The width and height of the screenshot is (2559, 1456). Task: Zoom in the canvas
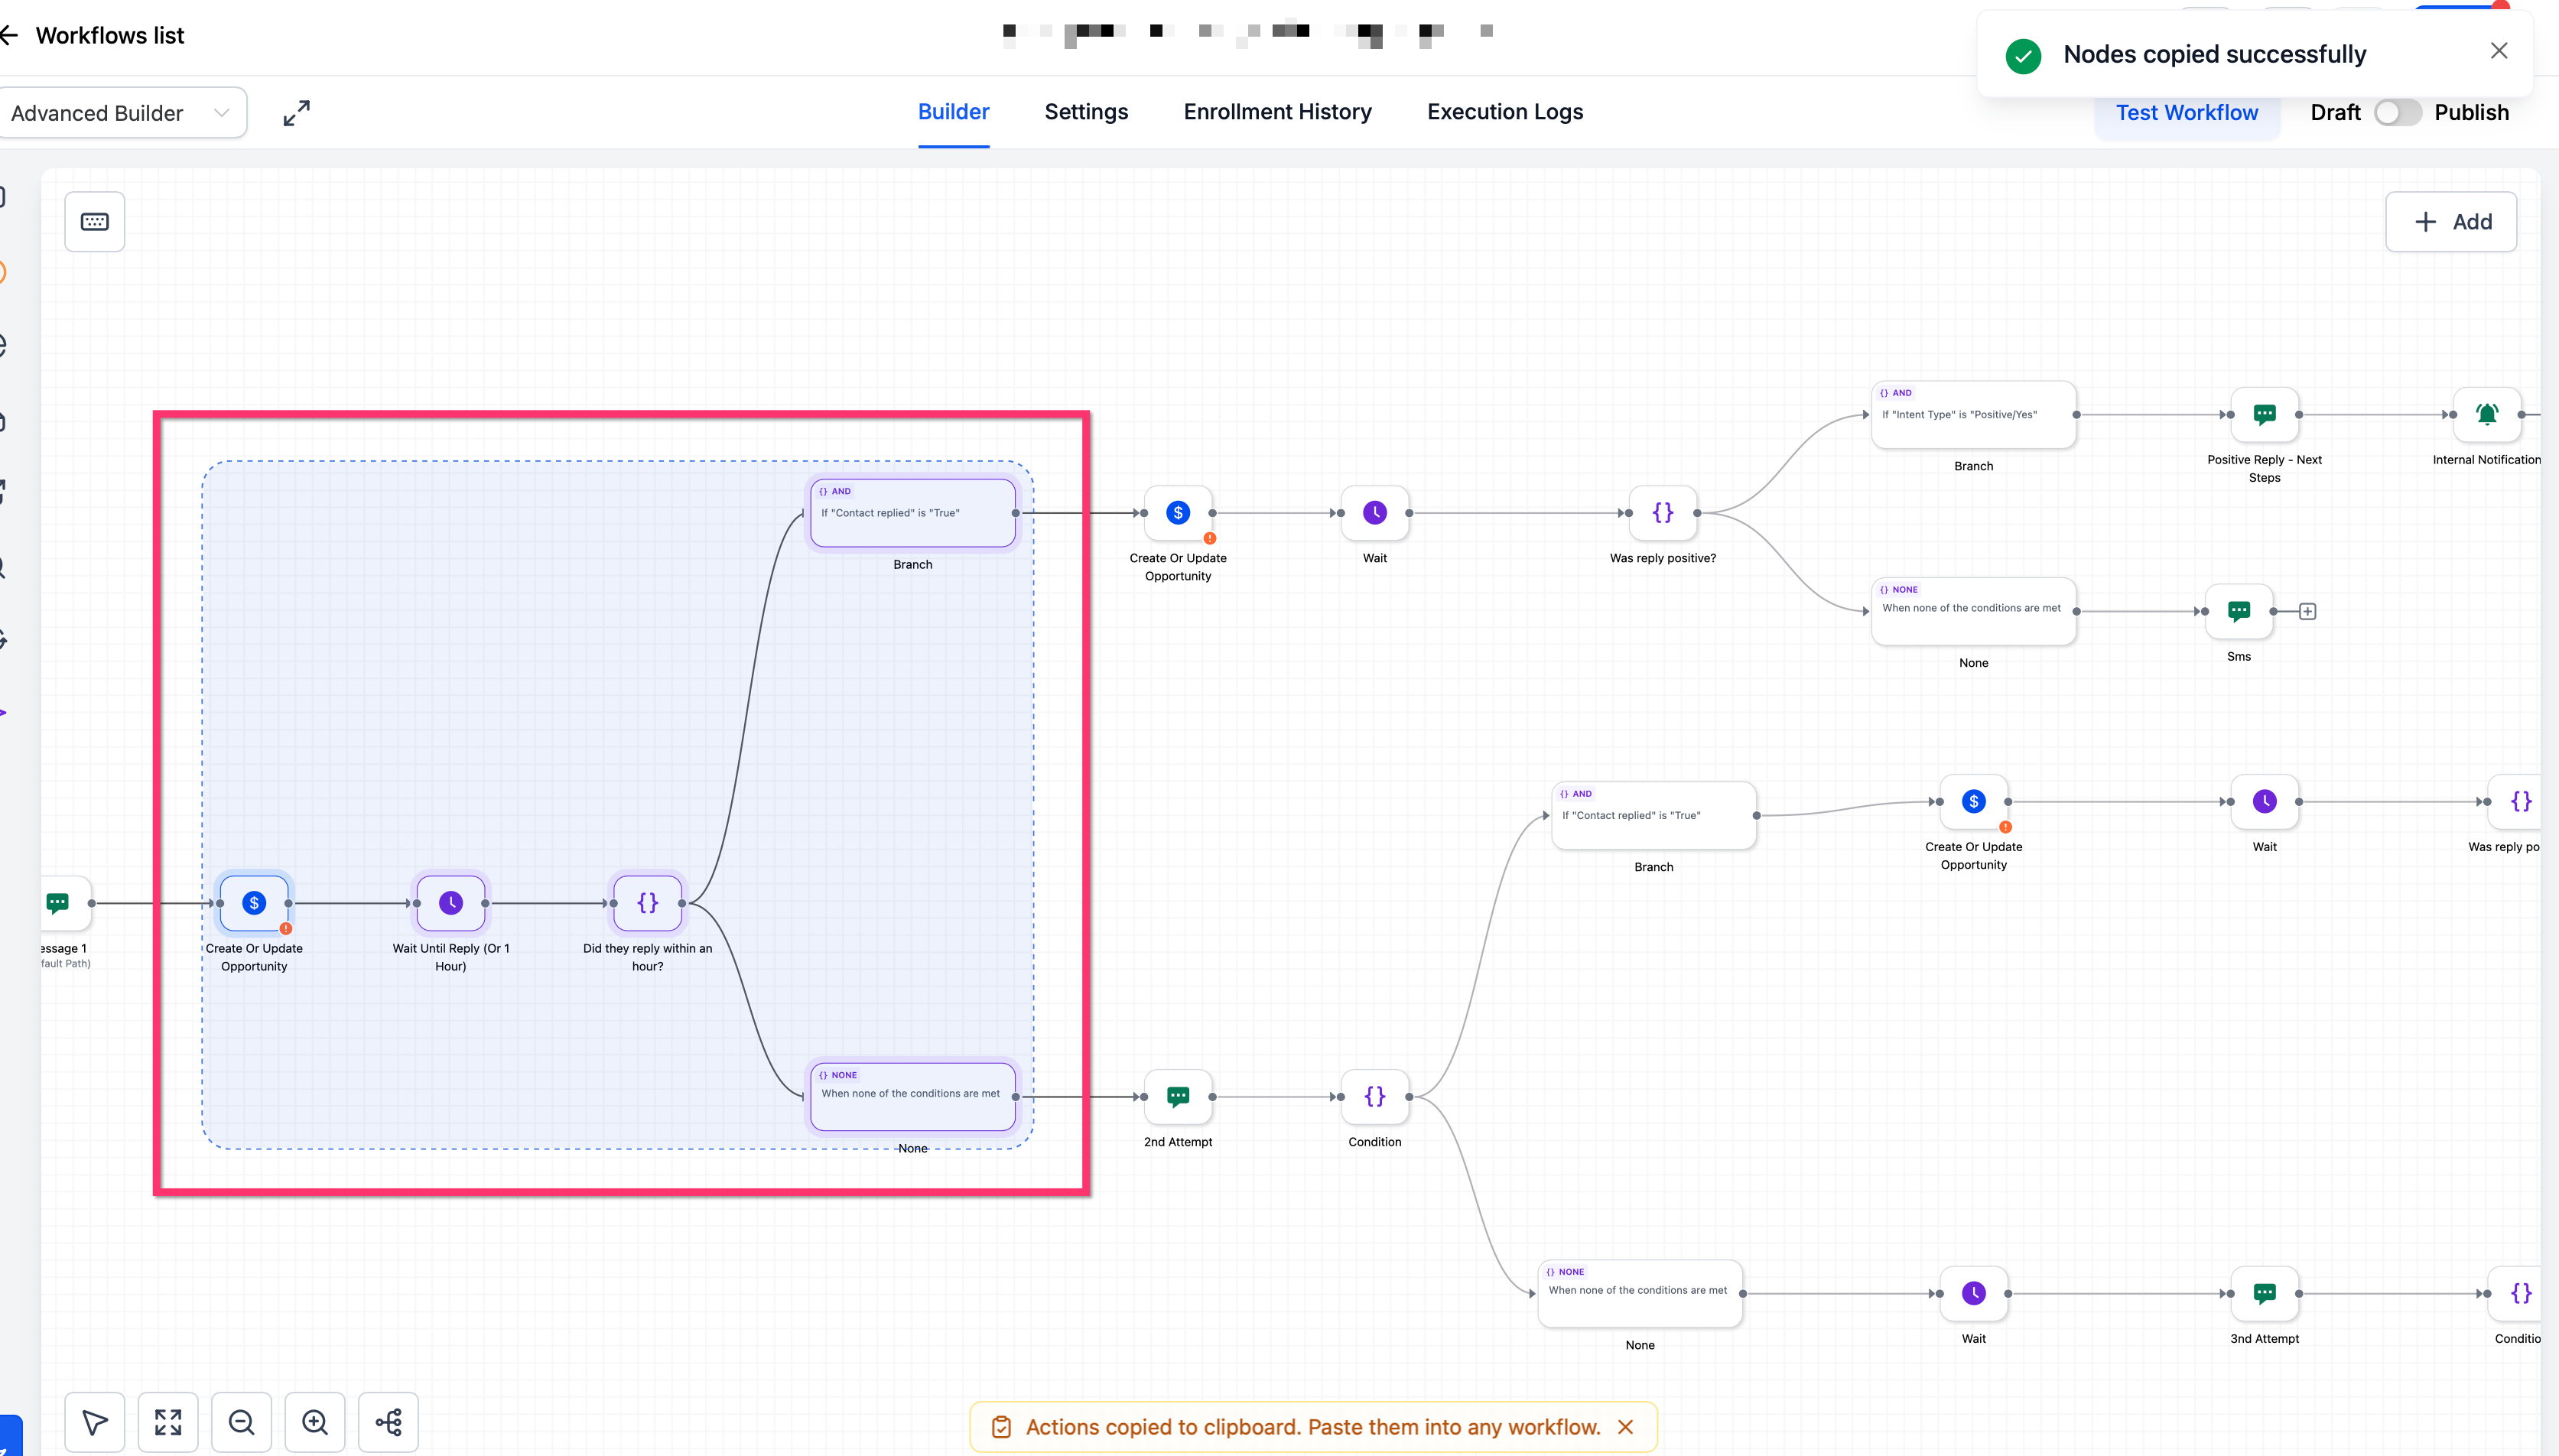pos(315,1421)
